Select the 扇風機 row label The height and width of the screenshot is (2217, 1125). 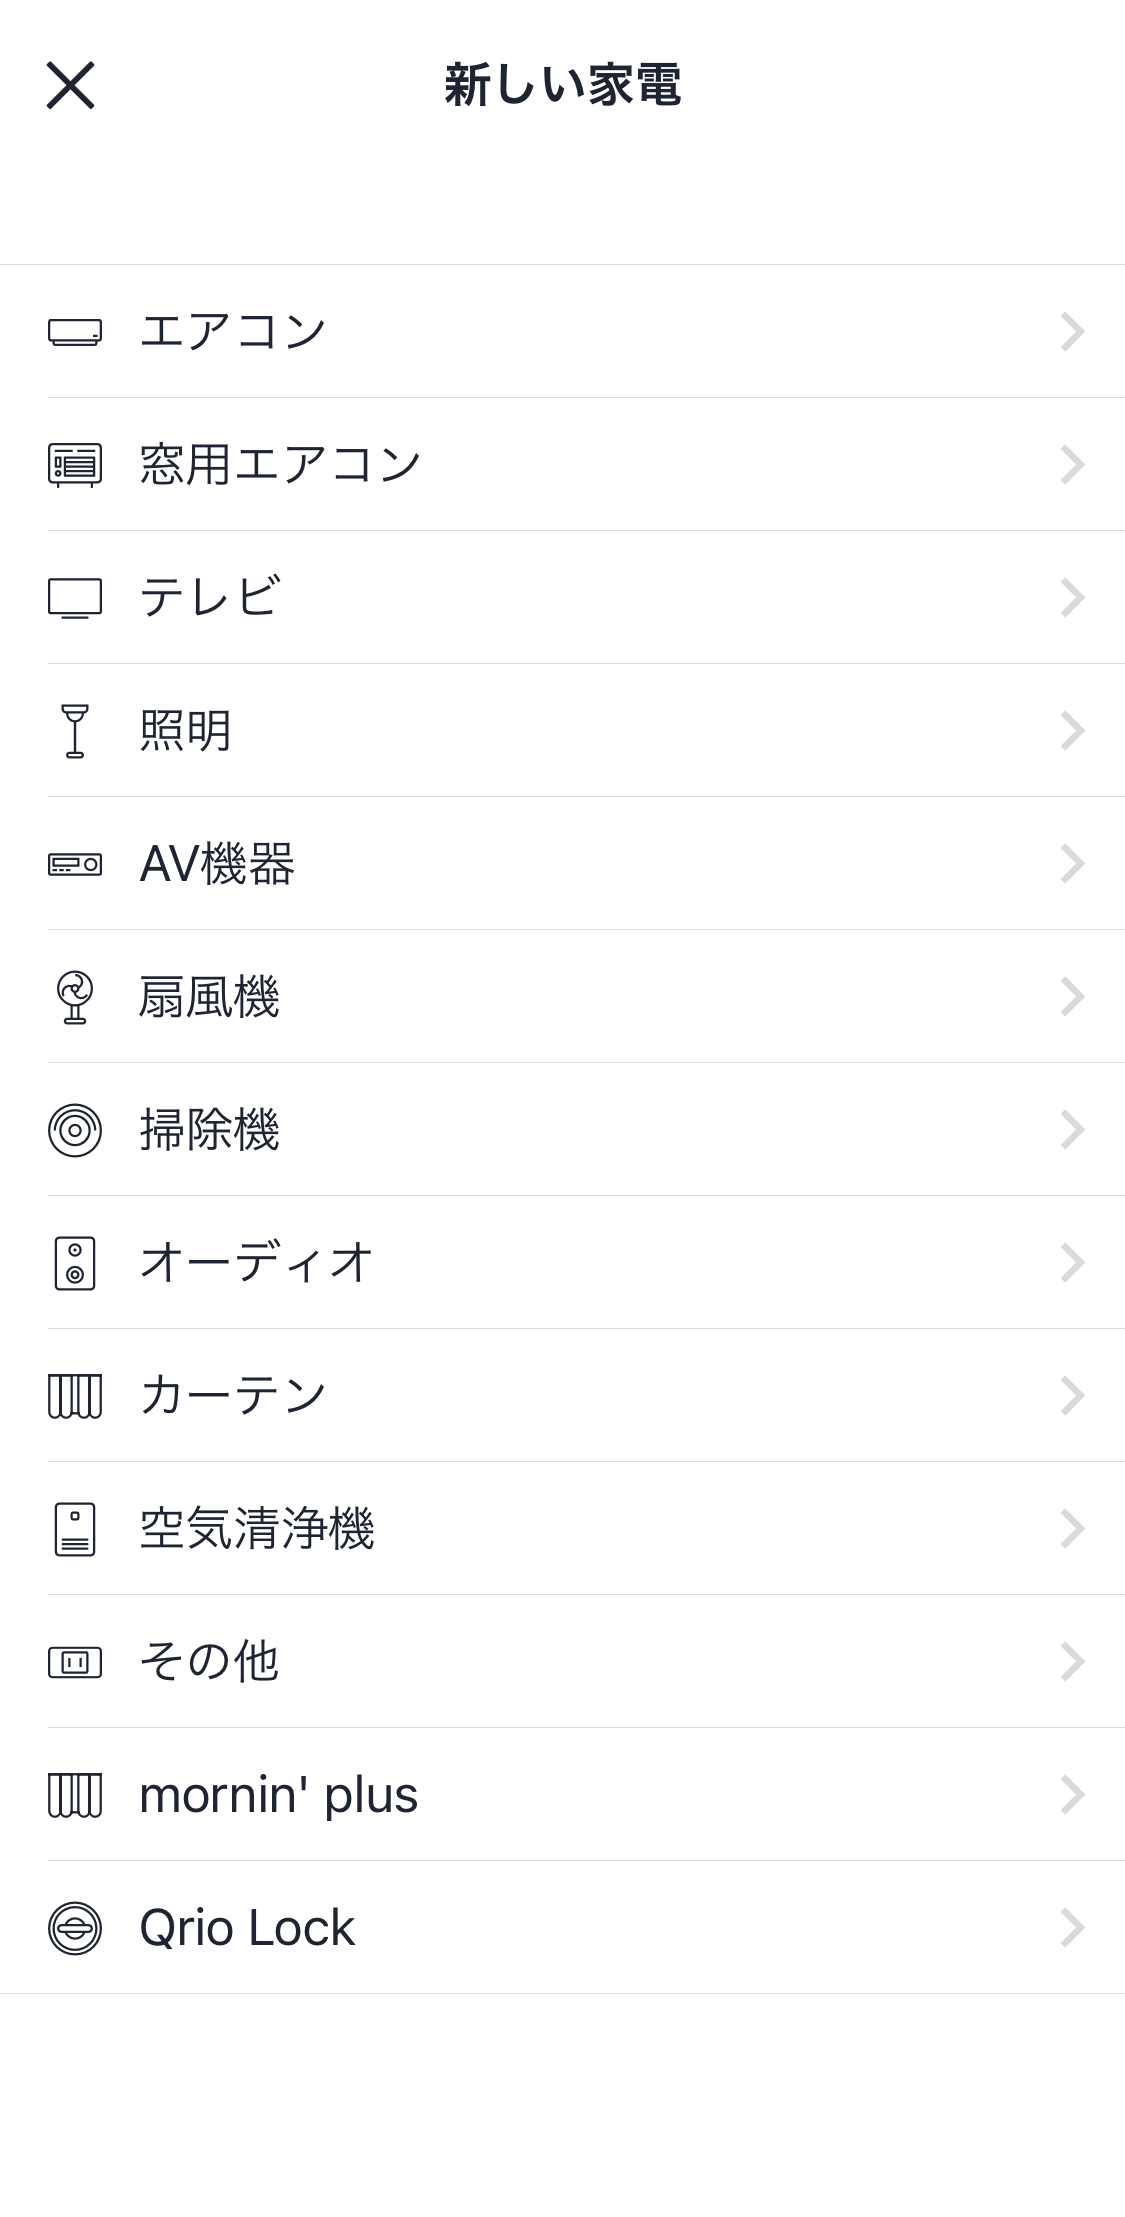[x=209, y=997]
